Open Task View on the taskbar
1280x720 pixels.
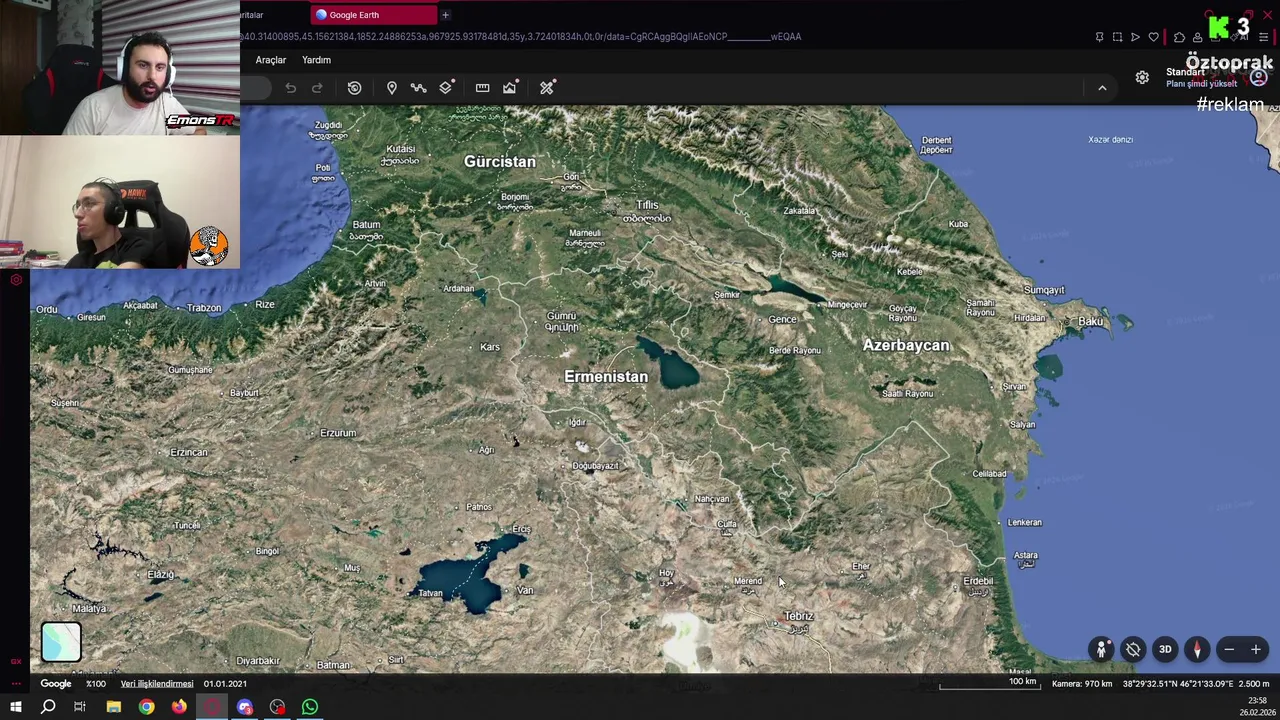(x=80, y=707)
